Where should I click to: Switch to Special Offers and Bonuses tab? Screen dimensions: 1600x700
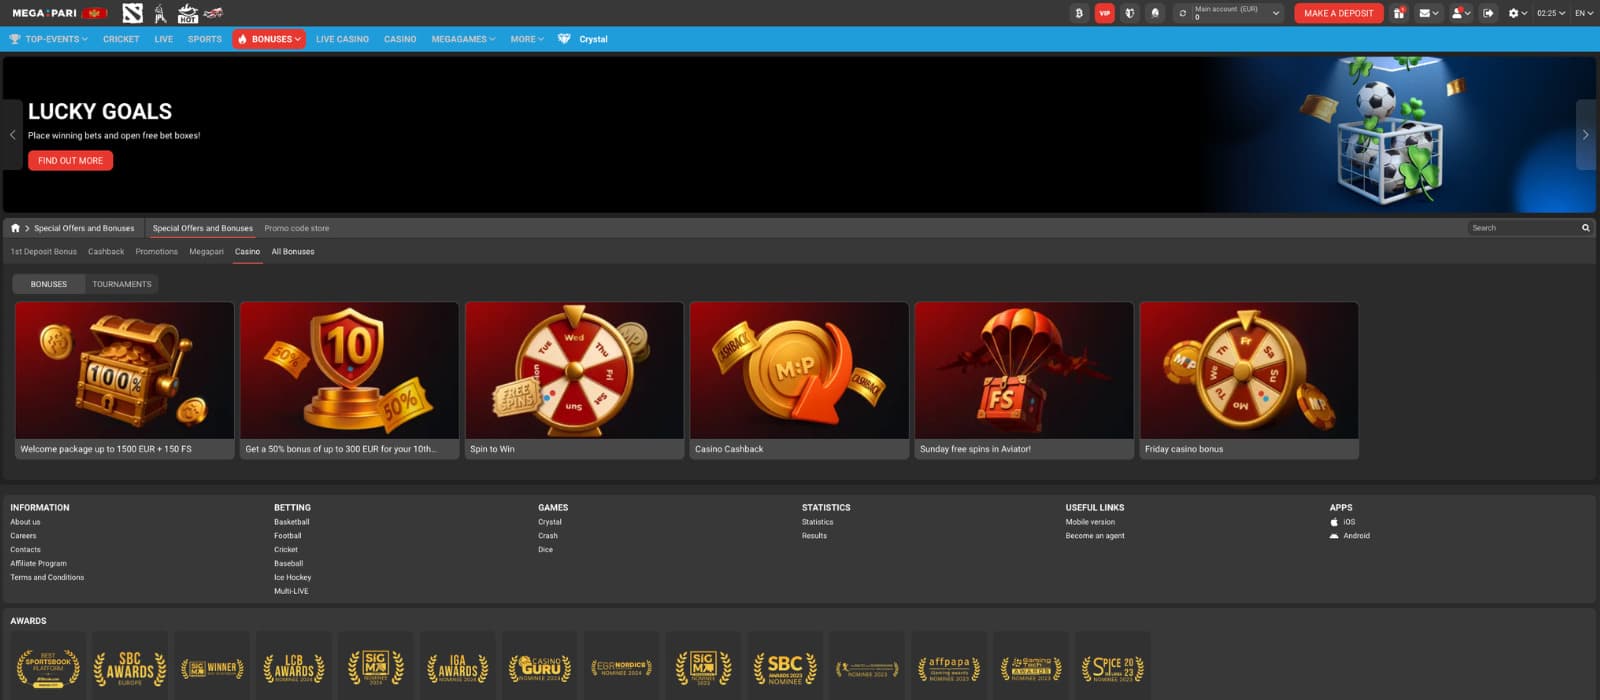[x=203, y=228]
